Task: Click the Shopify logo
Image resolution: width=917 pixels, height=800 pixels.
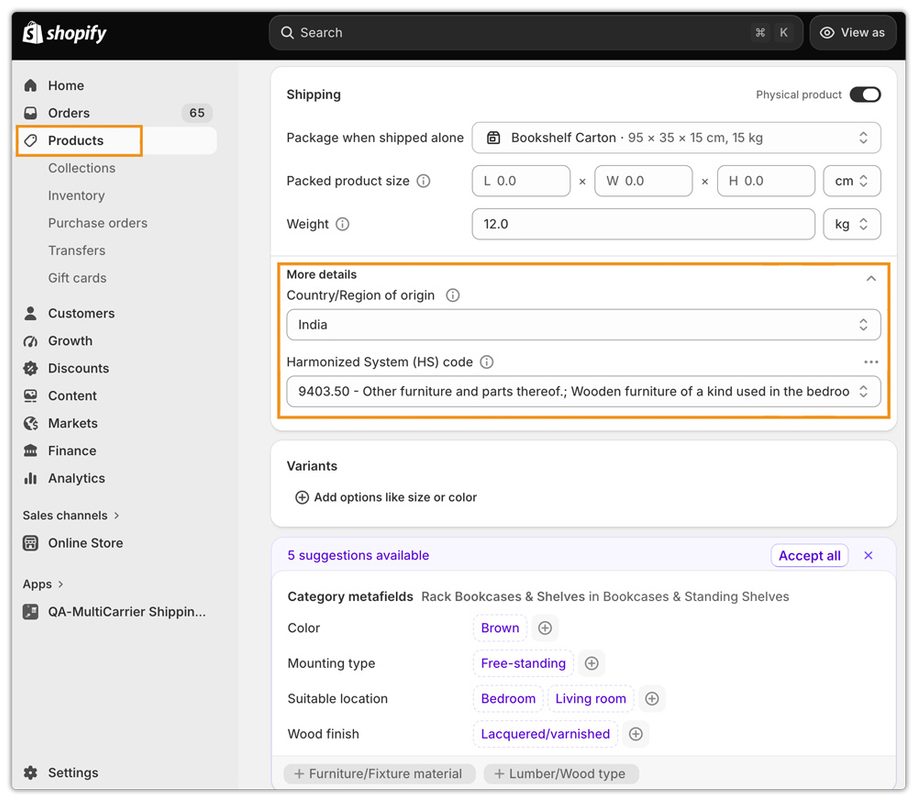Action: pos(64,33)
